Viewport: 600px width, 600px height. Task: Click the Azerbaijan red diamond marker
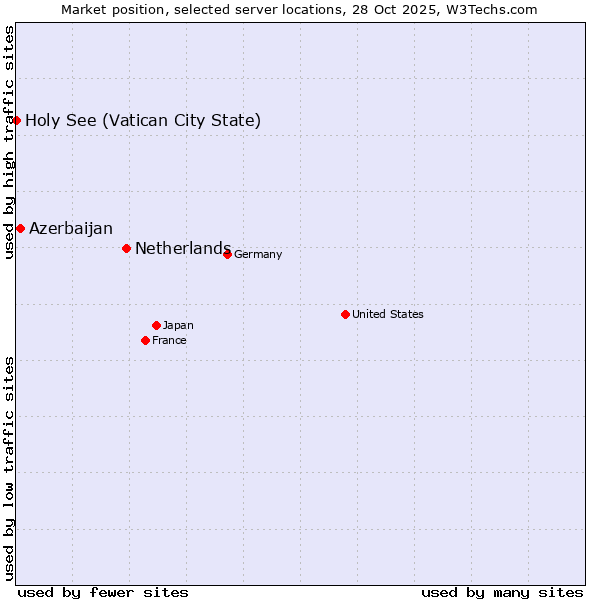point(20,228)
